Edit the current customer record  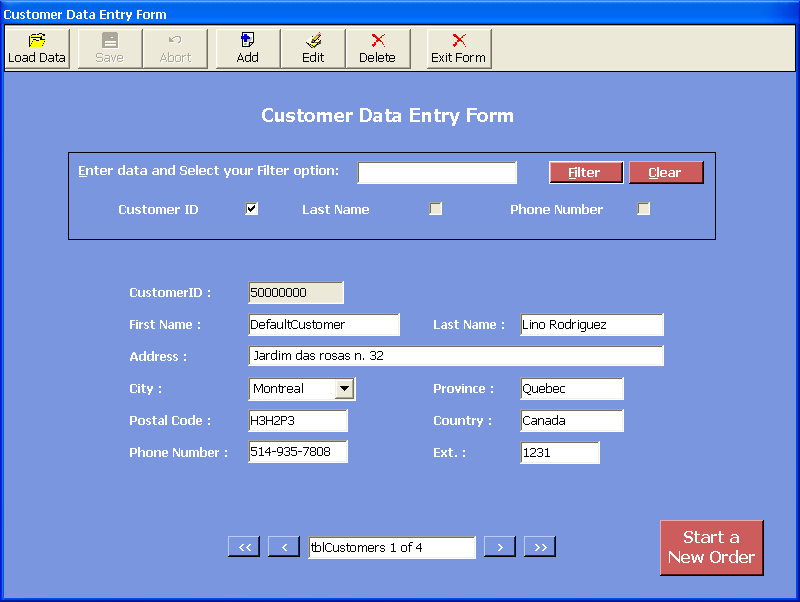[313, 48]
